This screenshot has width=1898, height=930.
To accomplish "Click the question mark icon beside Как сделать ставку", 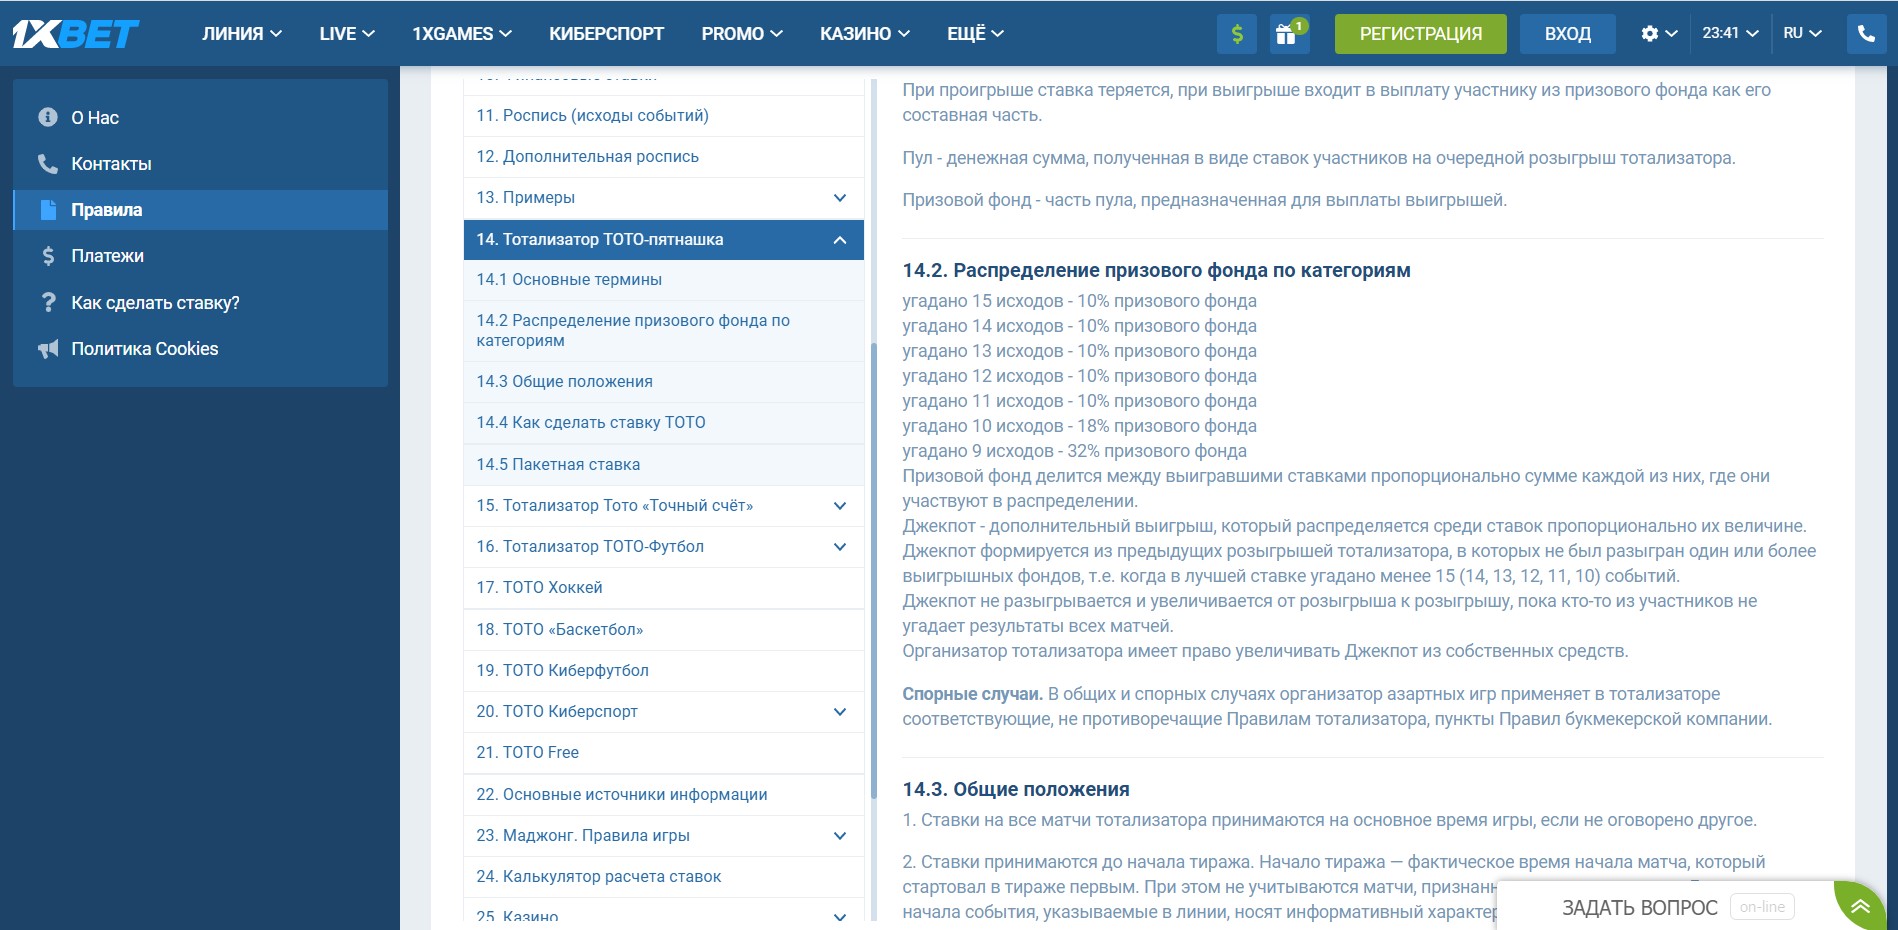I will pyautogui.click(x=48, y=302).
